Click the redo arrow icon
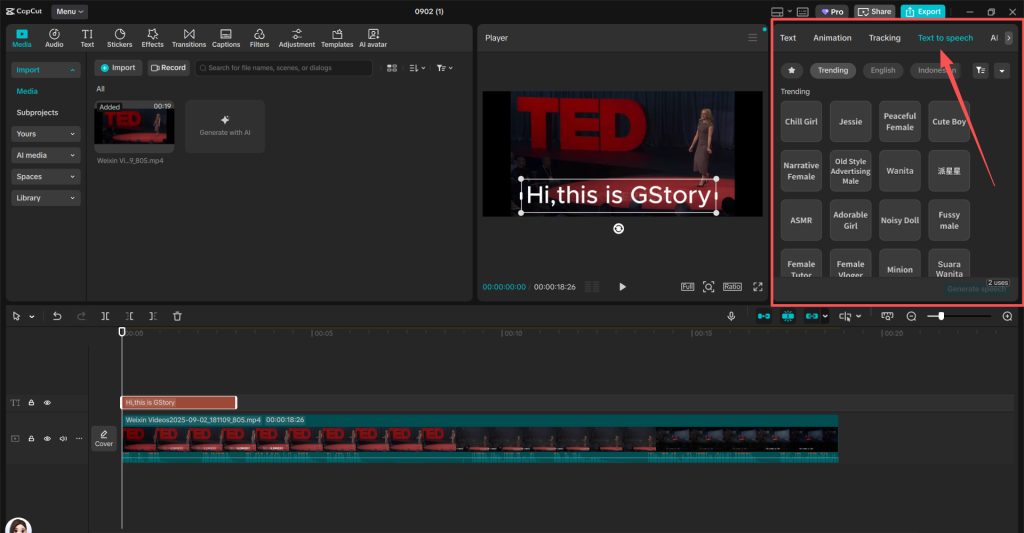Viewport: 1024px width, 533px height. [81, 316]
